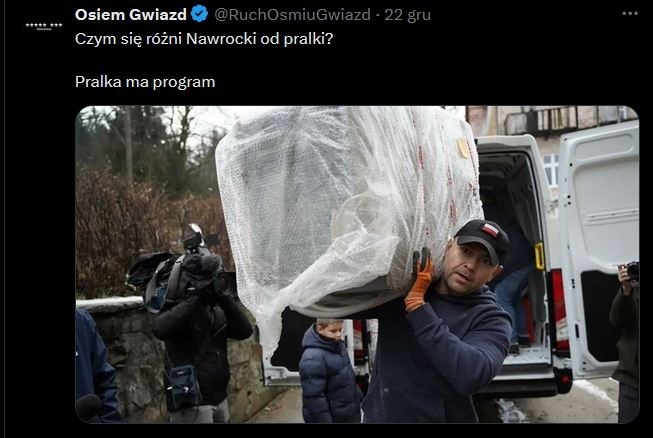Click the van's red tail light
653x438 pixels.
tap(558, 308)
